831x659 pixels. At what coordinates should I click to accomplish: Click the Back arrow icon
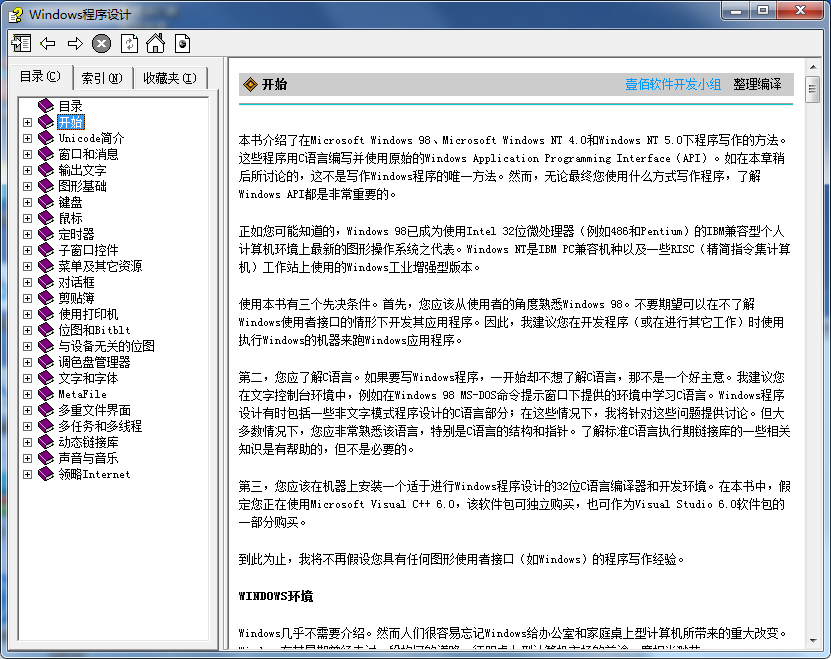(48, 42)
